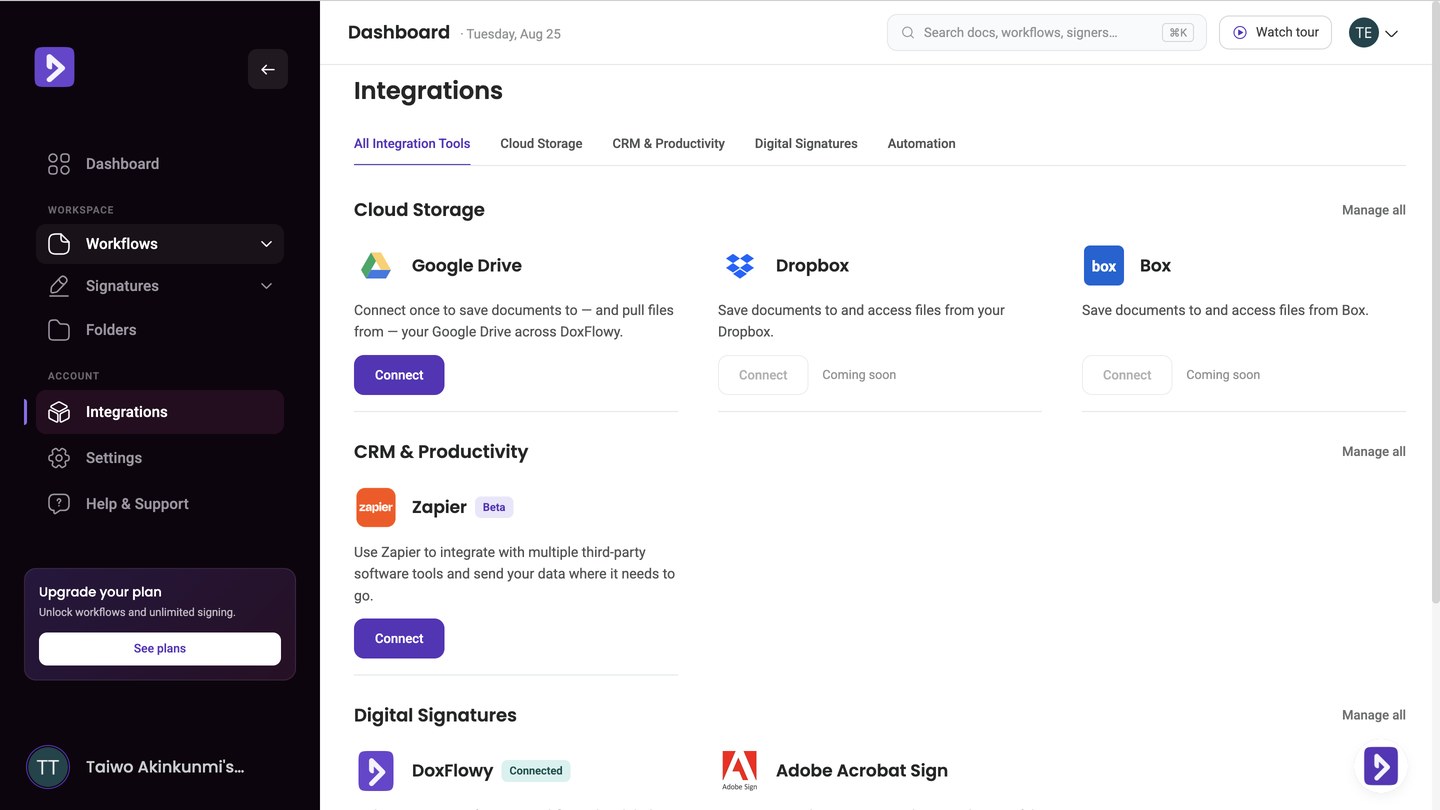The height and width of the screenshot is (810, 1440).
Task: Switch to the Automation tab
Action: coord(921,144)
